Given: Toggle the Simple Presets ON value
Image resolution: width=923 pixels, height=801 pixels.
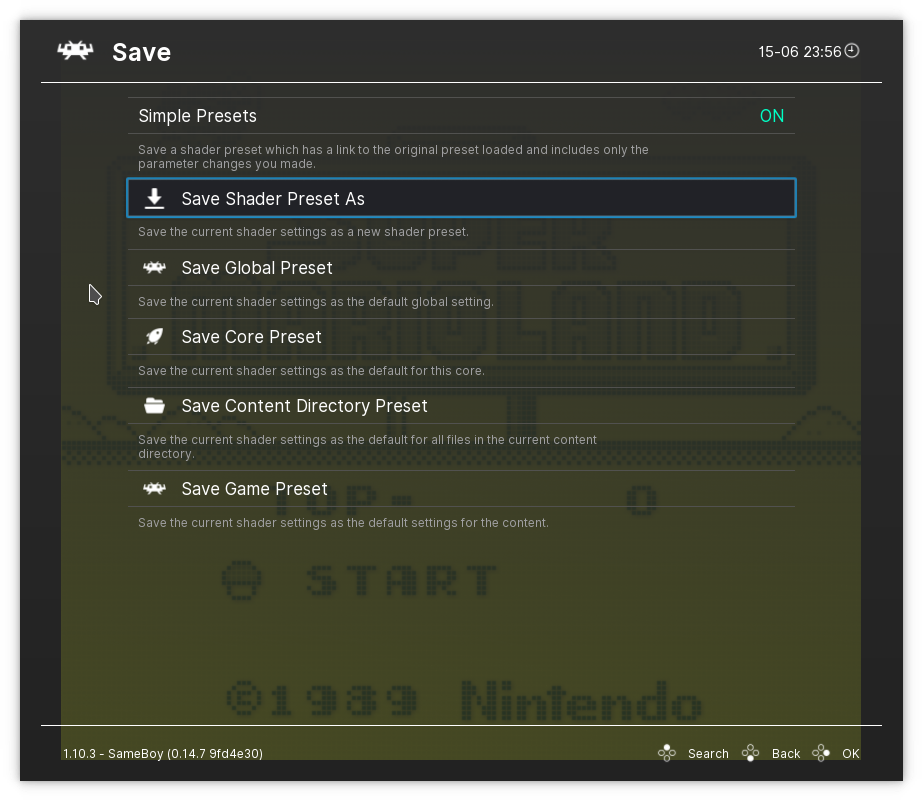Looking at the screenshot, I should (x=771, y=116).
